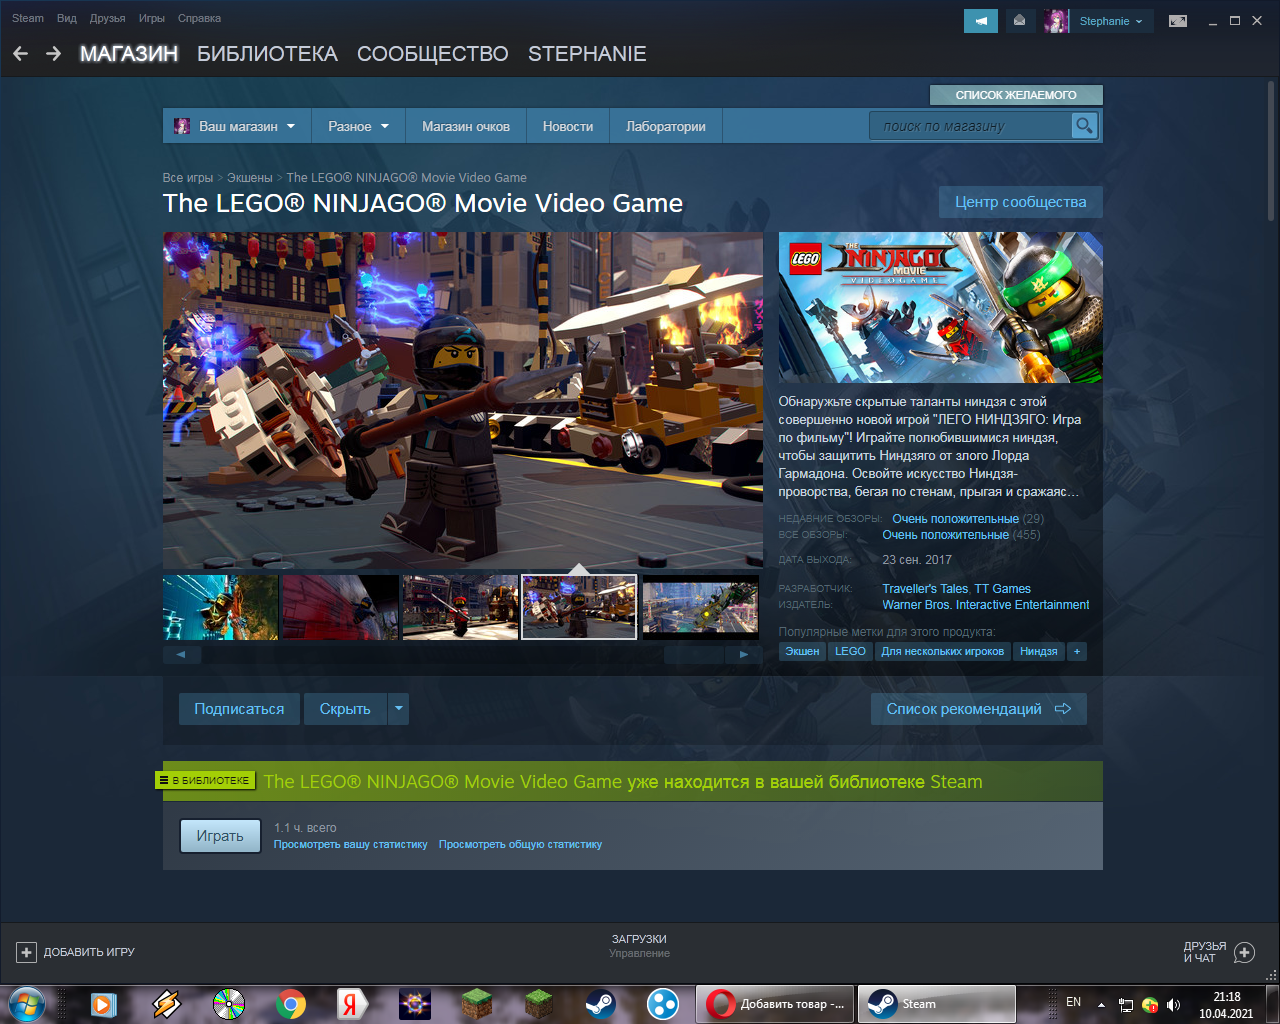
Task: Open Список рекомендаций
Action: [x=979, y=709]
